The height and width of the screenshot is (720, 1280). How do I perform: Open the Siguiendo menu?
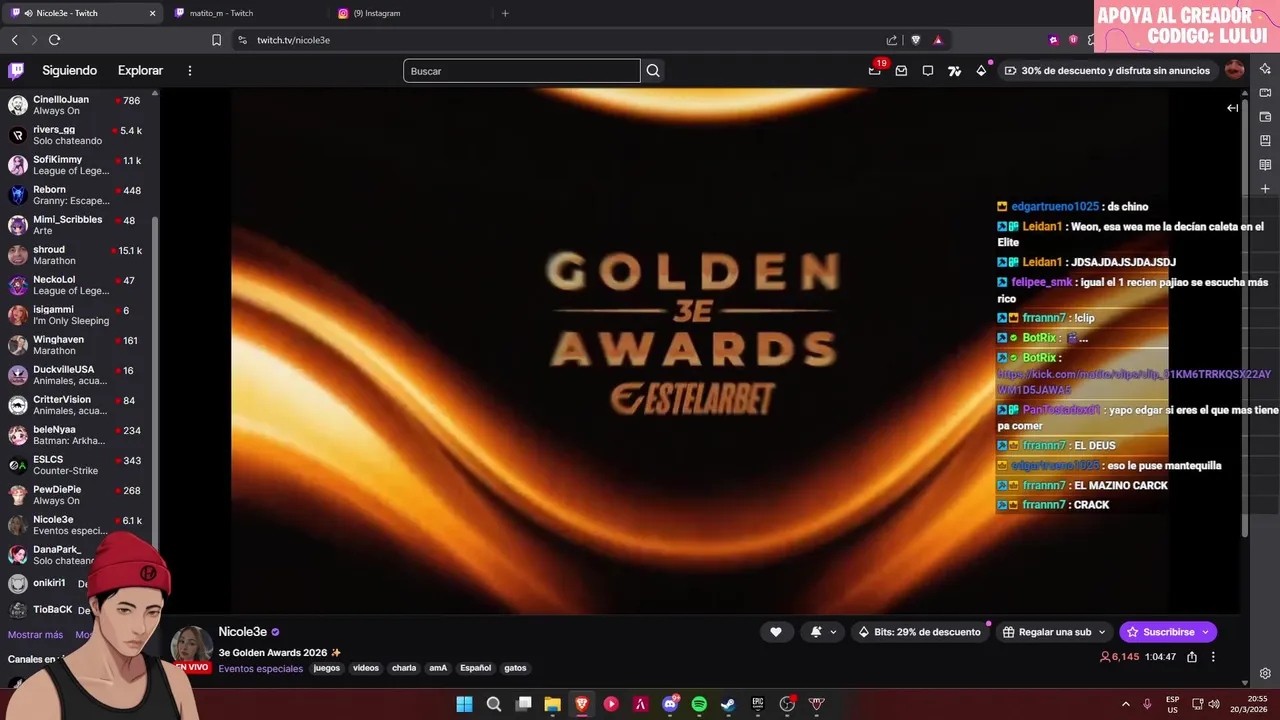pos(69,71)
